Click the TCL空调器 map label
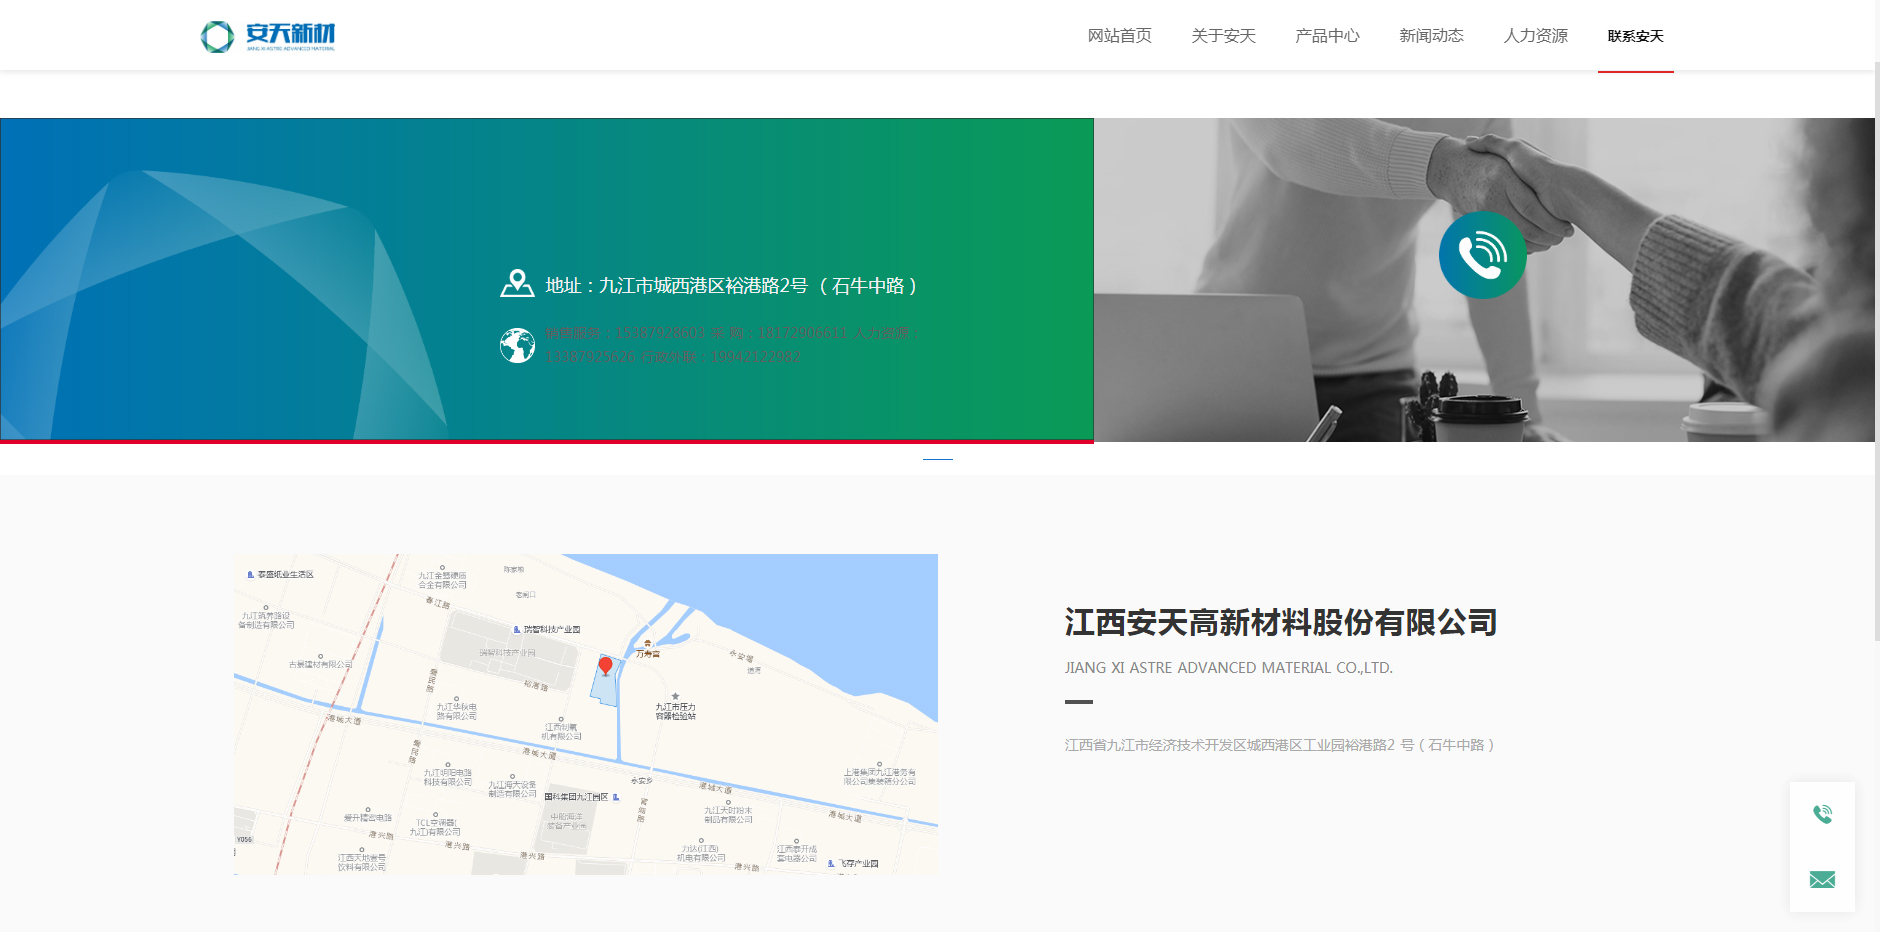 click(435, 827)
